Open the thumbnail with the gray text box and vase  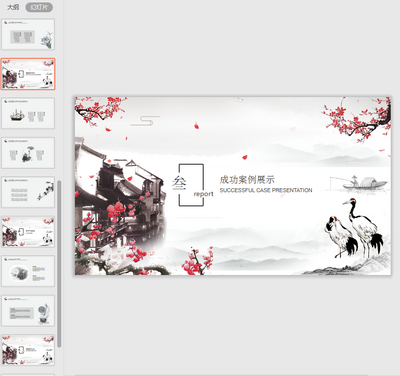28,311
